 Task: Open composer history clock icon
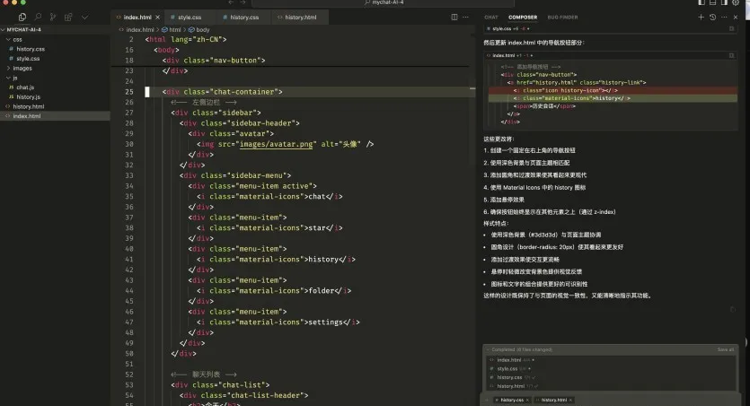click(x=712, y=17)
